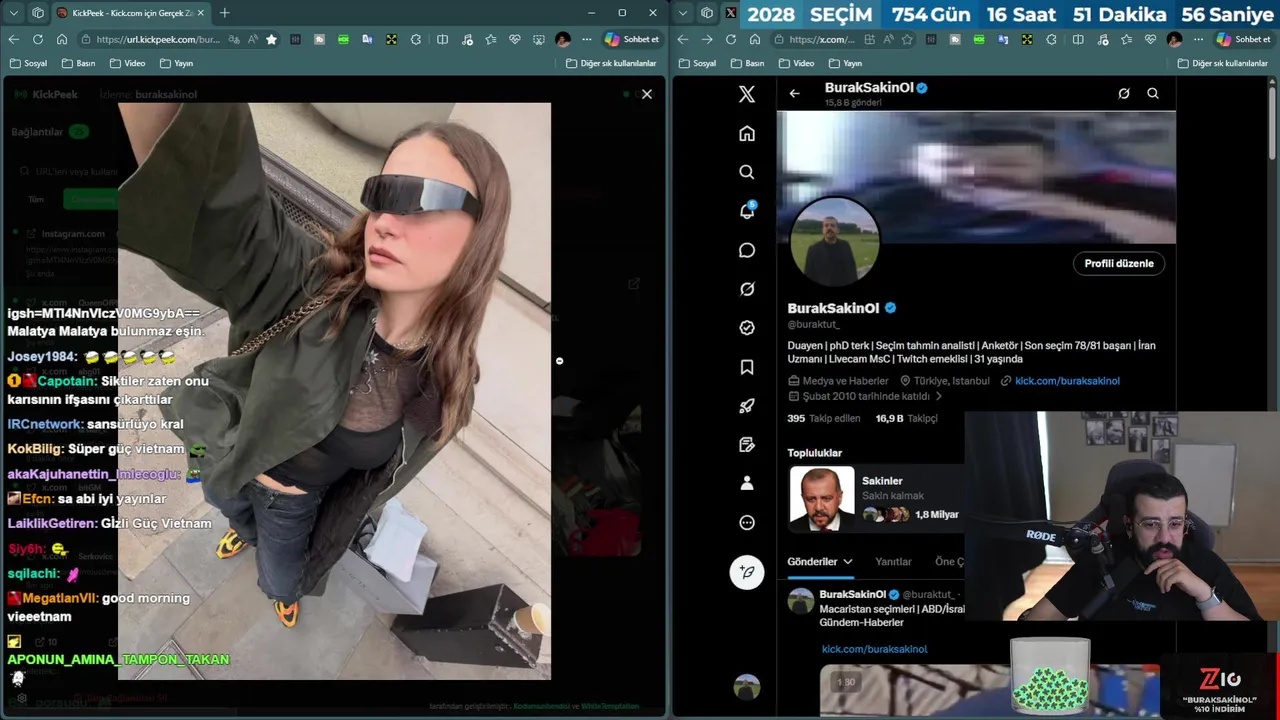
Task: Select KickPeek browser tab
Action: 130,13
